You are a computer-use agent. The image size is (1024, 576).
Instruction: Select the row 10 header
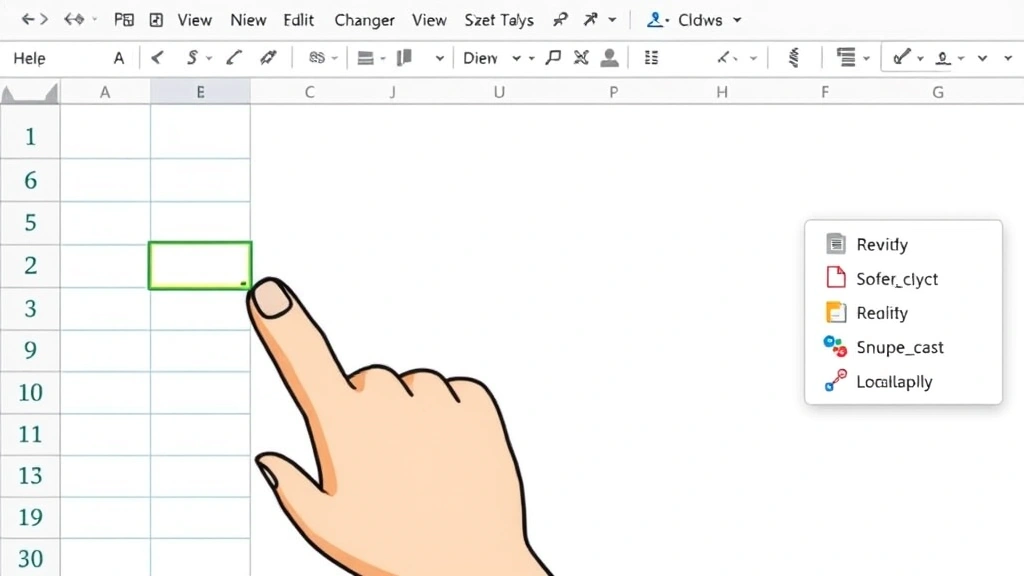(30, 392)
